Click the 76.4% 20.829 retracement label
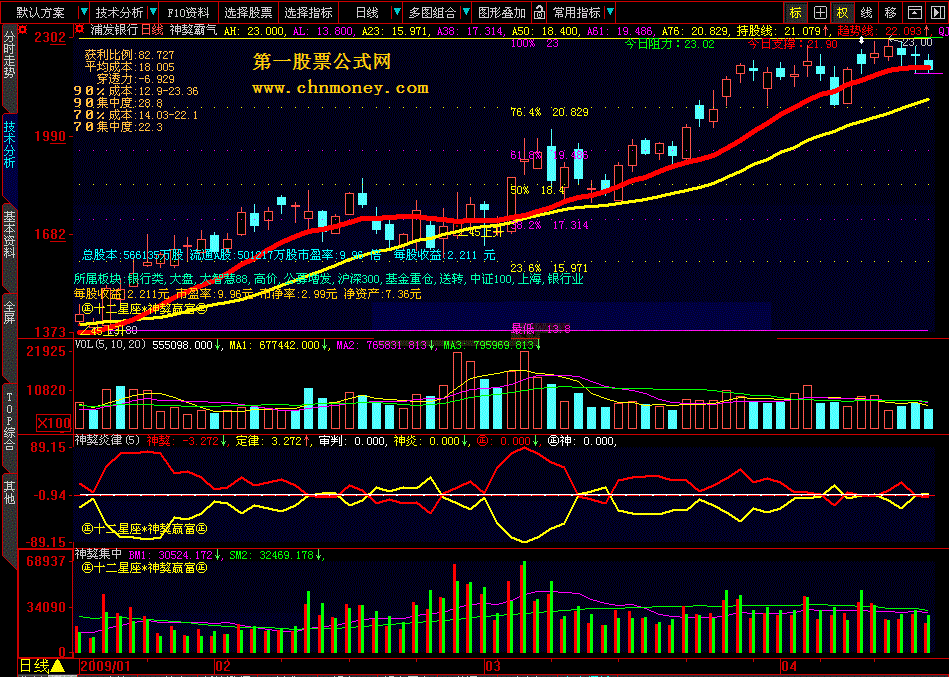Viewport: 949px width, 677px height. coord(550,112)
